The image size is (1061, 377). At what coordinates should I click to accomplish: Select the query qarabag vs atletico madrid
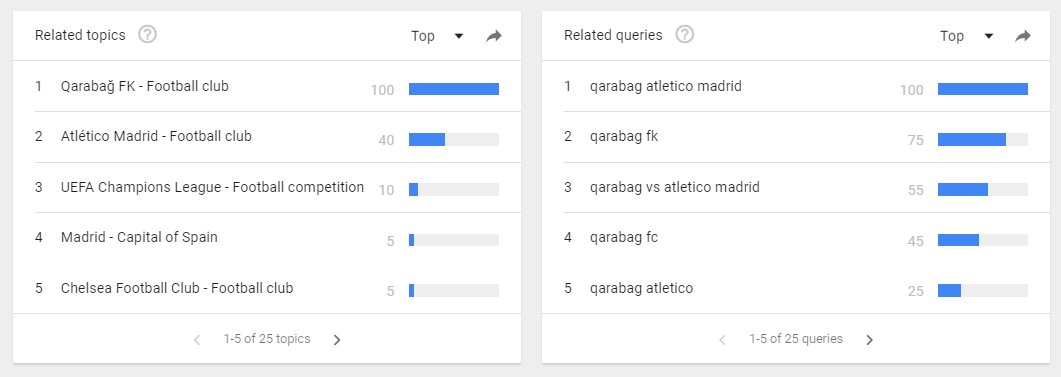click(675, 187)
